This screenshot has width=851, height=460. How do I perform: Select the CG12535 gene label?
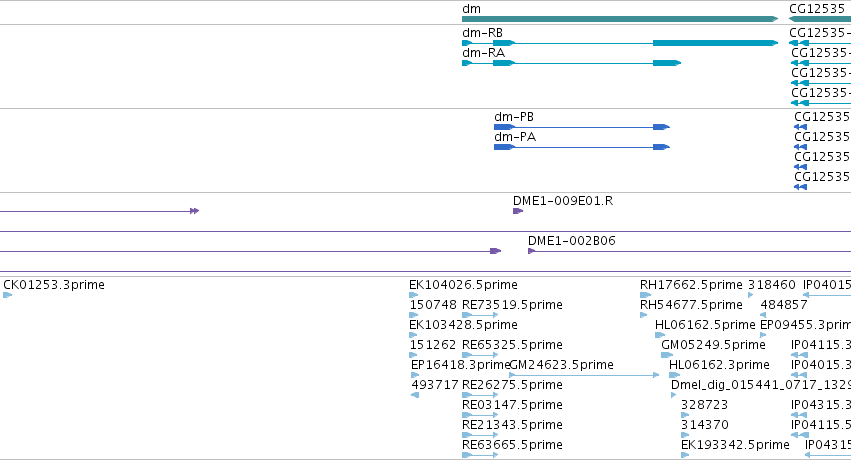pyautogui.click(x=817, y=9)
